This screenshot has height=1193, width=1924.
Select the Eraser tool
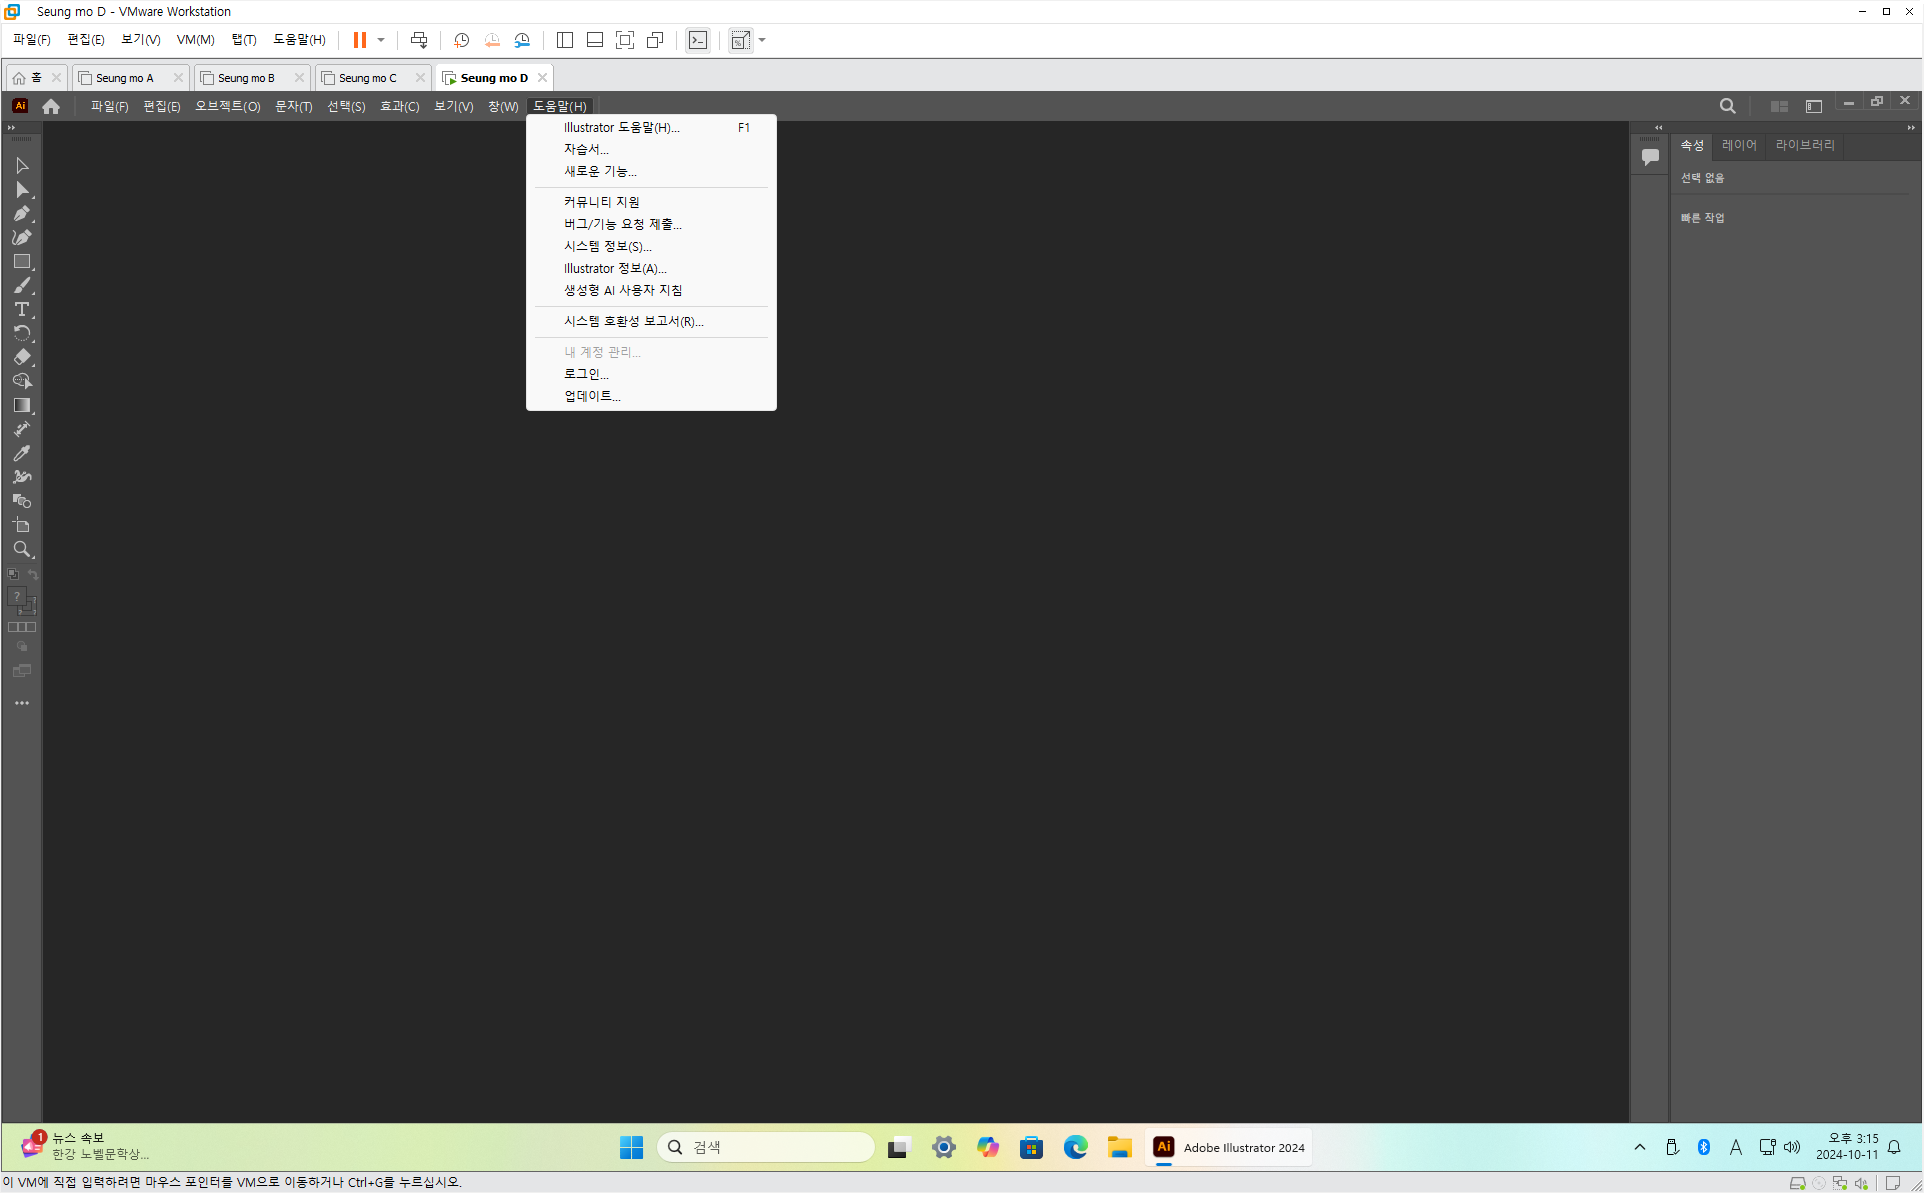tap(22, 357)
